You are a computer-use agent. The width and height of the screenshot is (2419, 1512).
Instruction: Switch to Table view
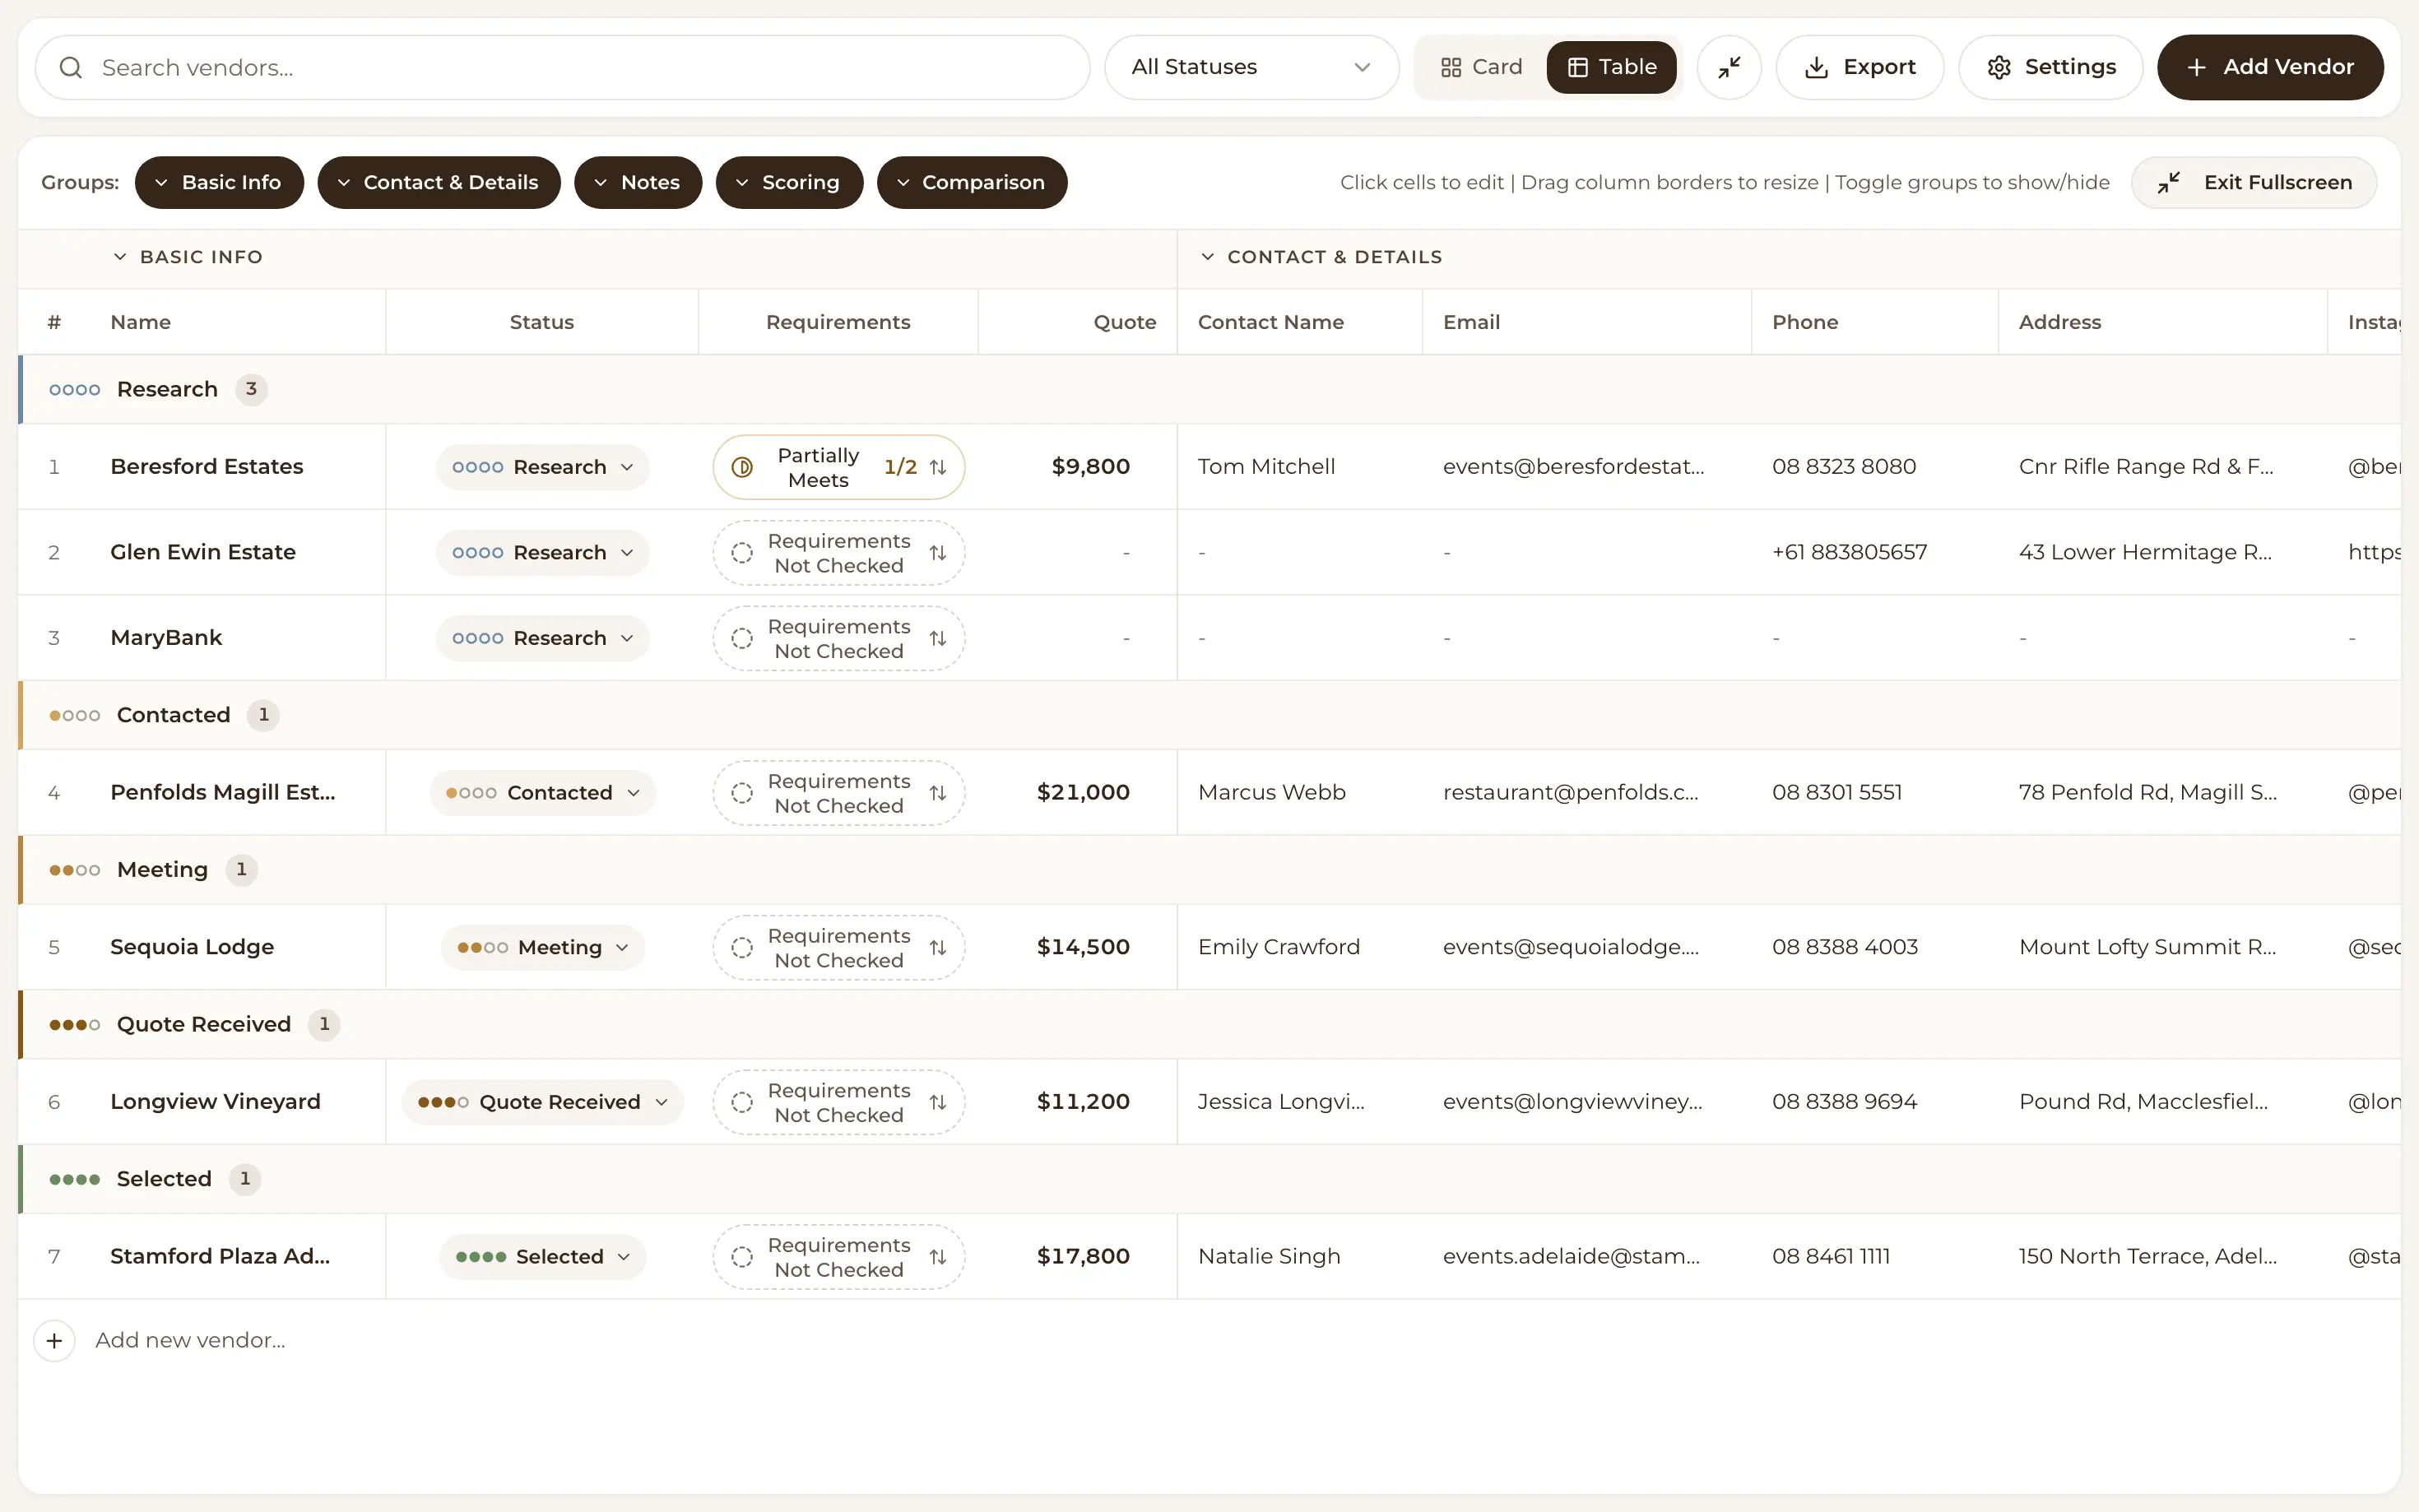[x=1611, y=67]
